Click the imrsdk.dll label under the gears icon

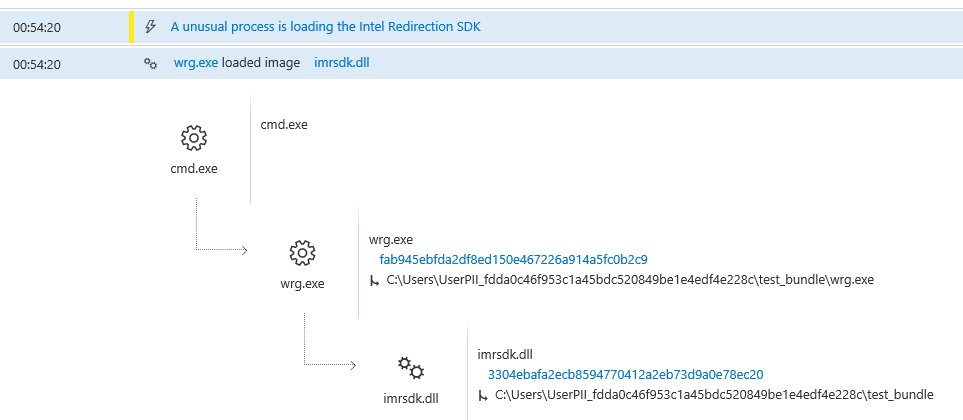click(x=411, y=398)
